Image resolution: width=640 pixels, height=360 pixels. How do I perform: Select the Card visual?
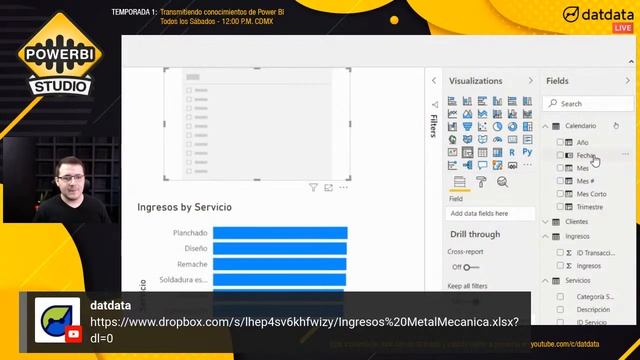click(x=512, y=140)
